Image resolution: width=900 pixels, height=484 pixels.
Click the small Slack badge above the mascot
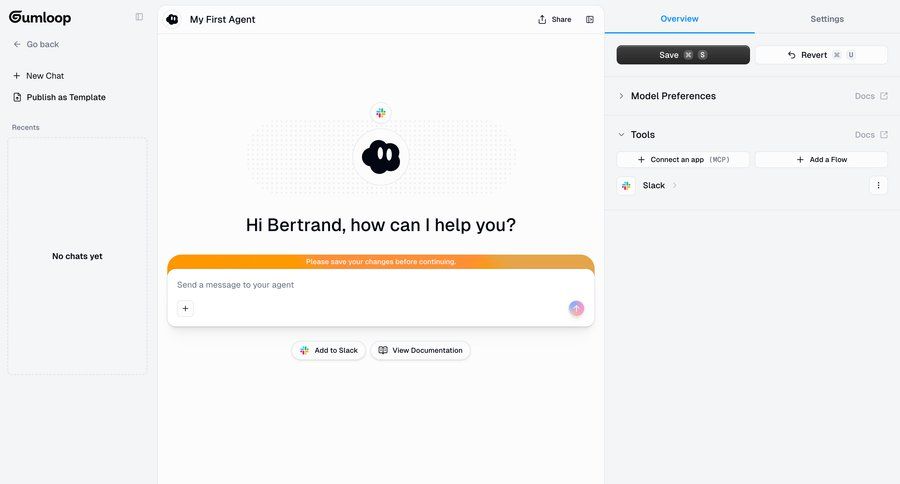[381, 113]
